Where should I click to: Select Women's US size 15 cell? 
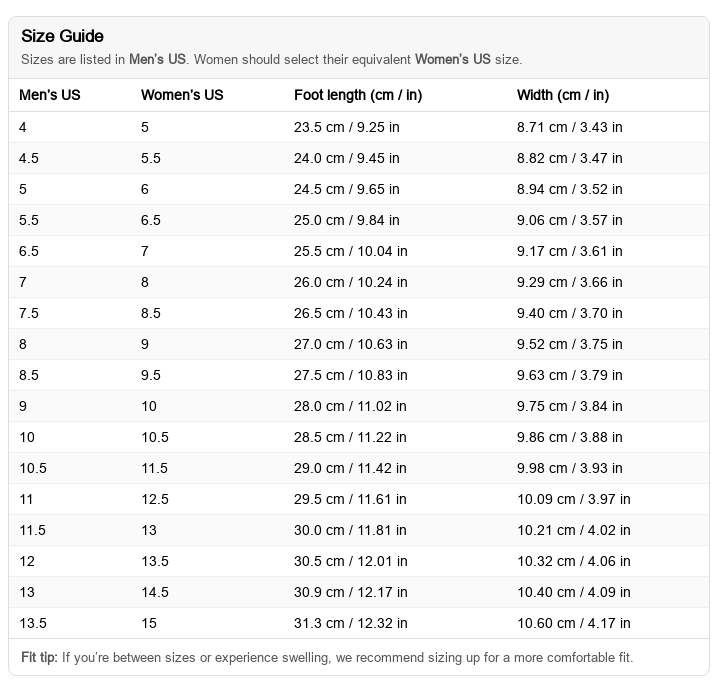149,623
